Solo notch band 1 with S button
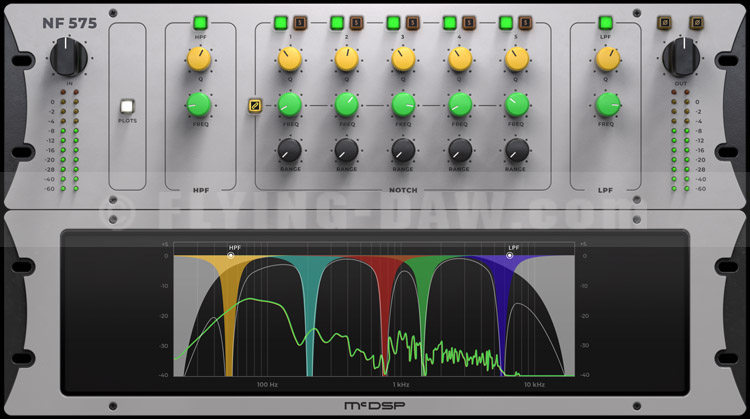Image resolution: width=750 pixels, height=419 pixels. (300, 22)
